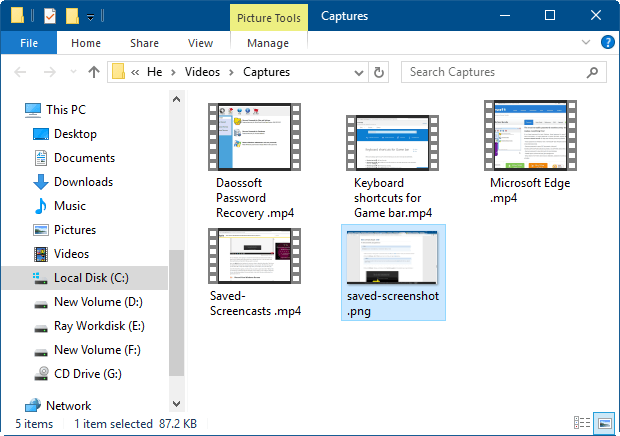Click the New Folder quick access icon

(x=72, y=16)
